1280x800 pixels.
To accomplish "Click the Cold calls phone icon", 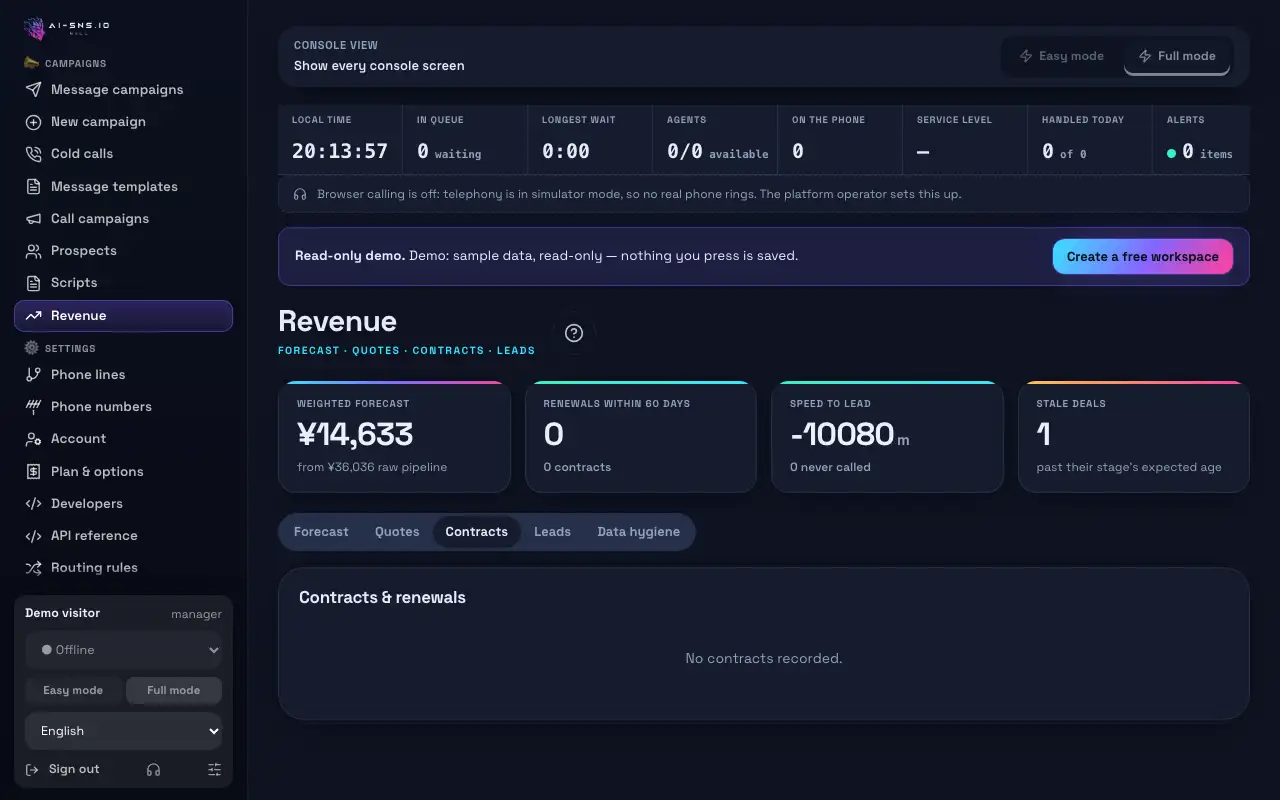I will click(x=34, y=154).
